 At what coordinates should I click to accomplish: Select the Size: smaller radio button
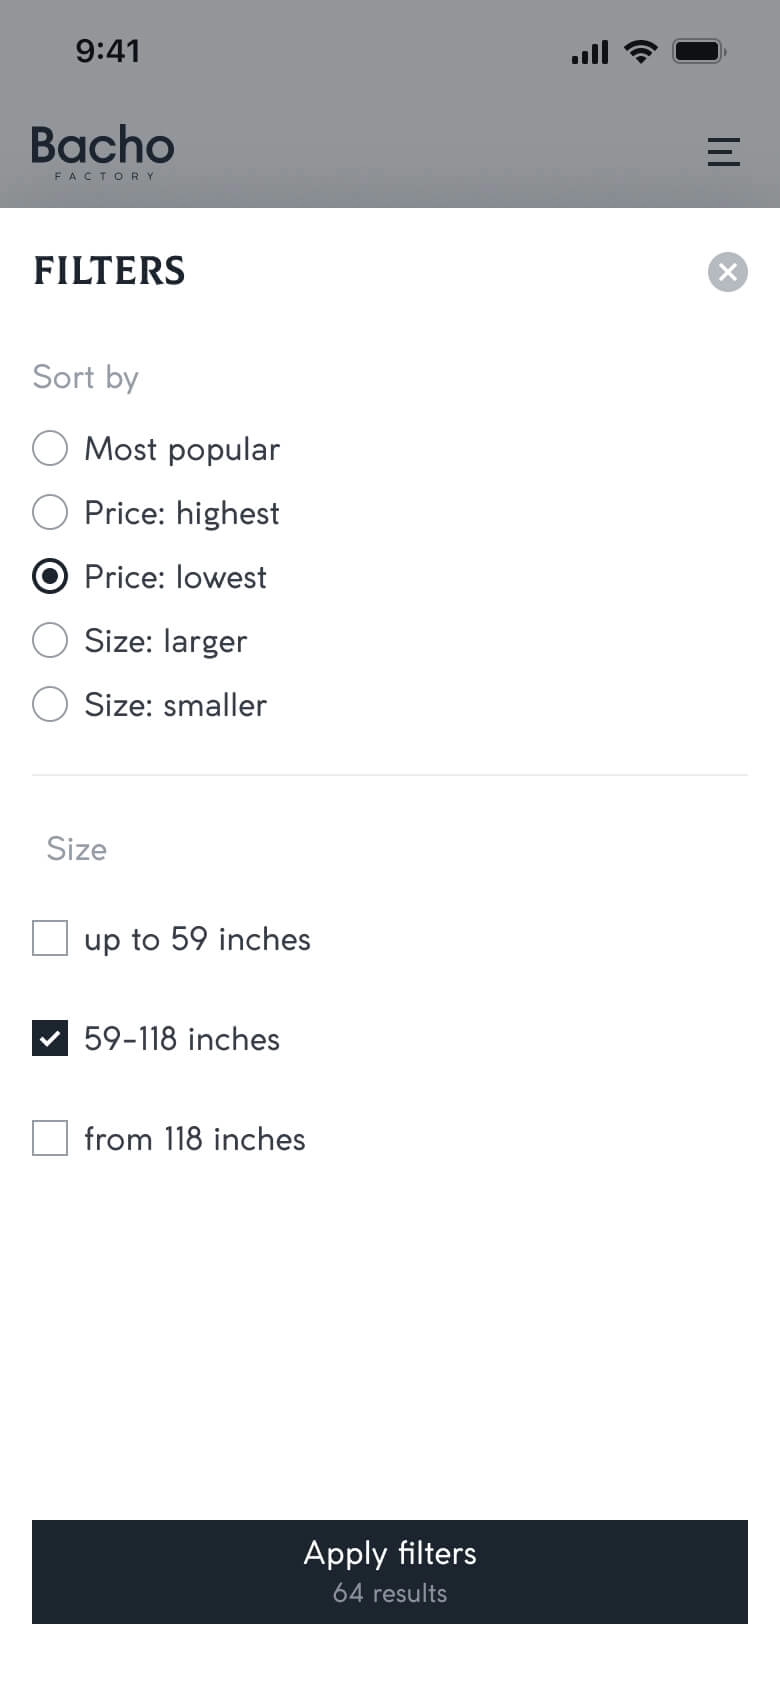tap(50, 704)
